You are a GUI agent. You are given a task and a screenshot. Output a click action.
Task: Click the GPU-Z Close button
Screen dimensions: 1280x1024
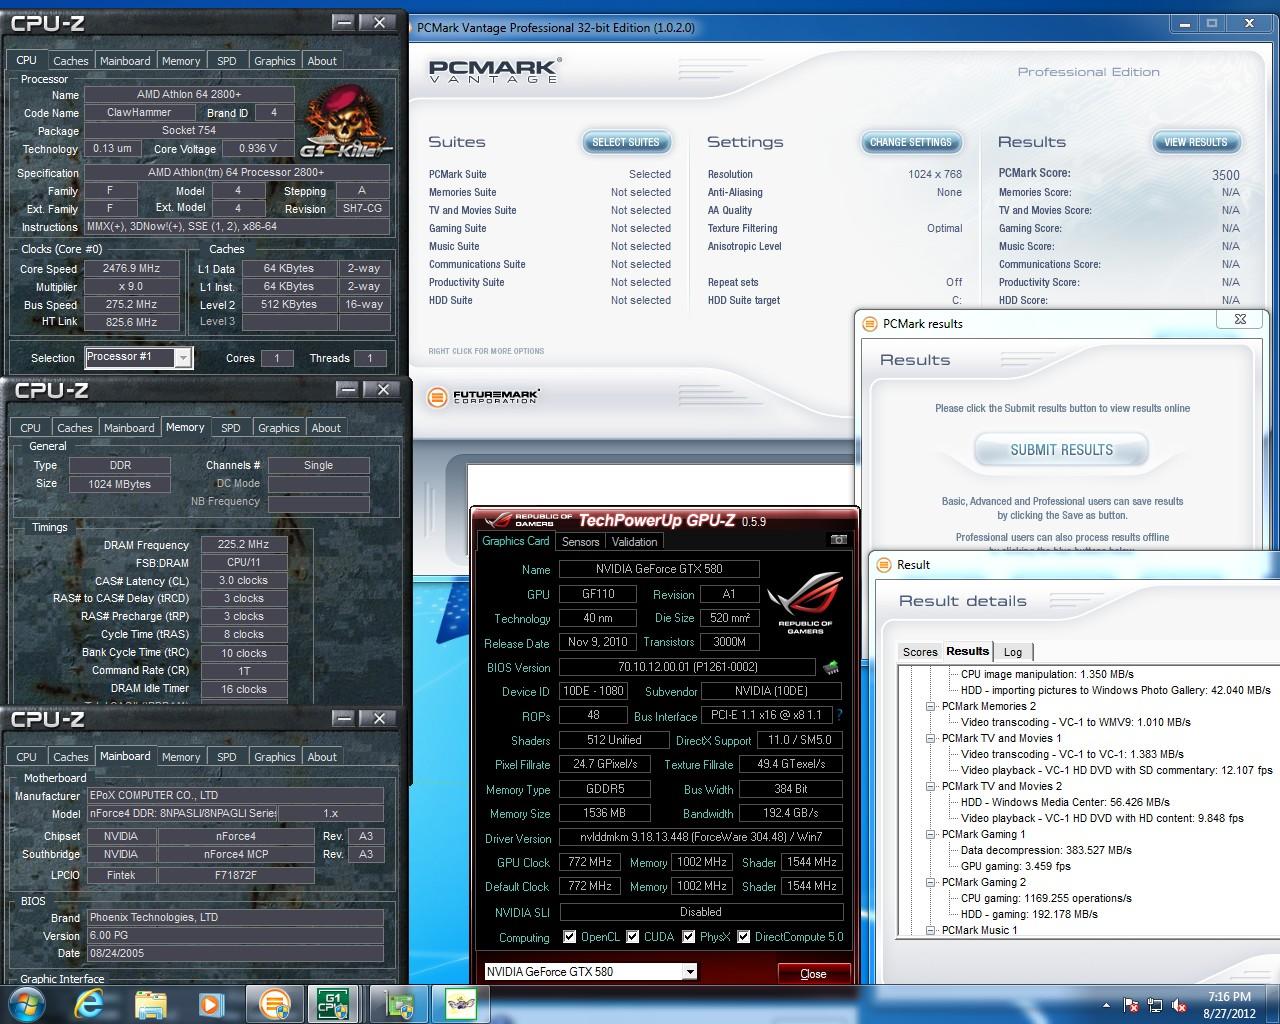point(814,973)
